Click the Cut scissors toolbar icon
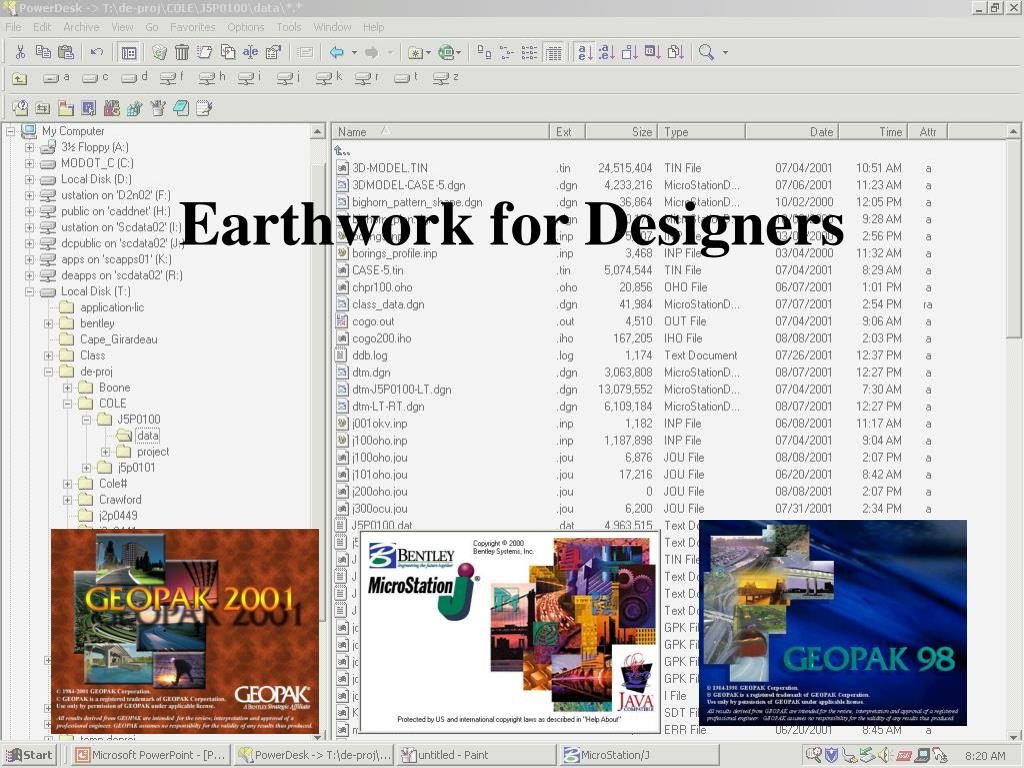The image size is (1024, 768). pyautogui.click(x=20, y=52)
